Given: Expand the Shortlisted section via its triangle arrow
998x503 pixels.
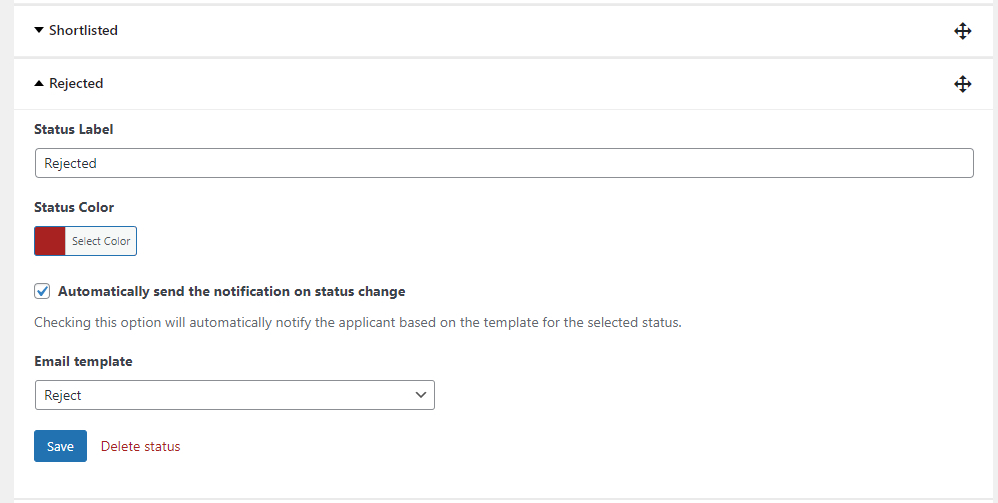Looking at the screenshot, I should pos(39,30).
